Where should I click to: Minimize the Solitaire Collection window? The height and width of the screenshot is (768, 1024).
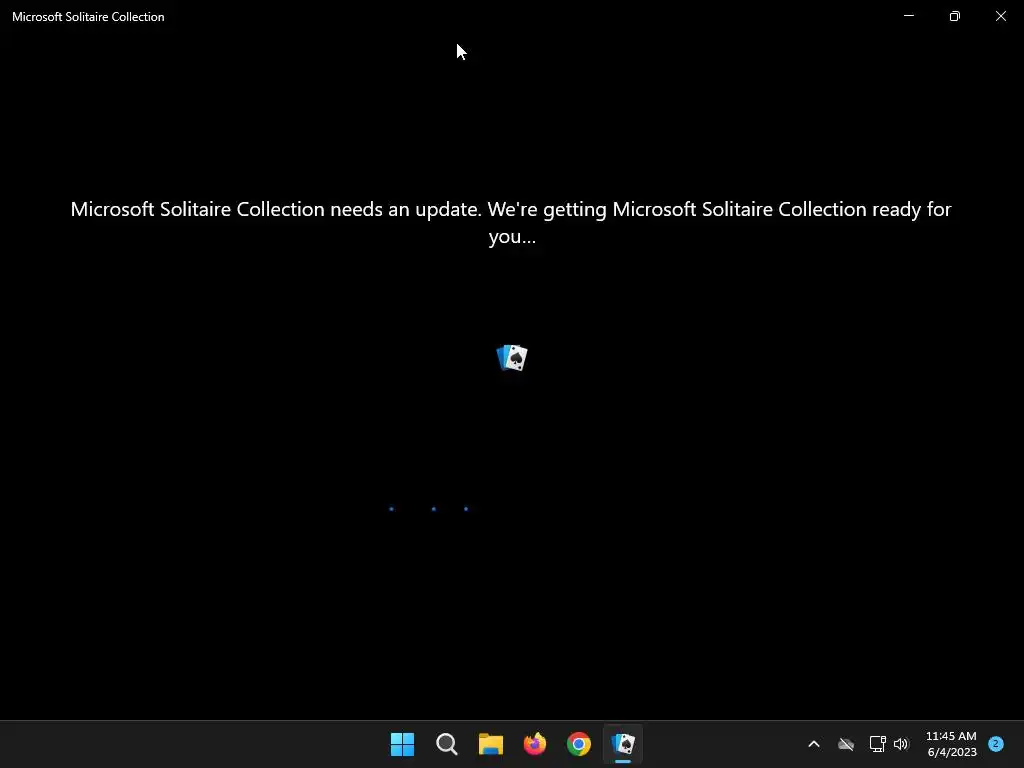click(908, 16)
